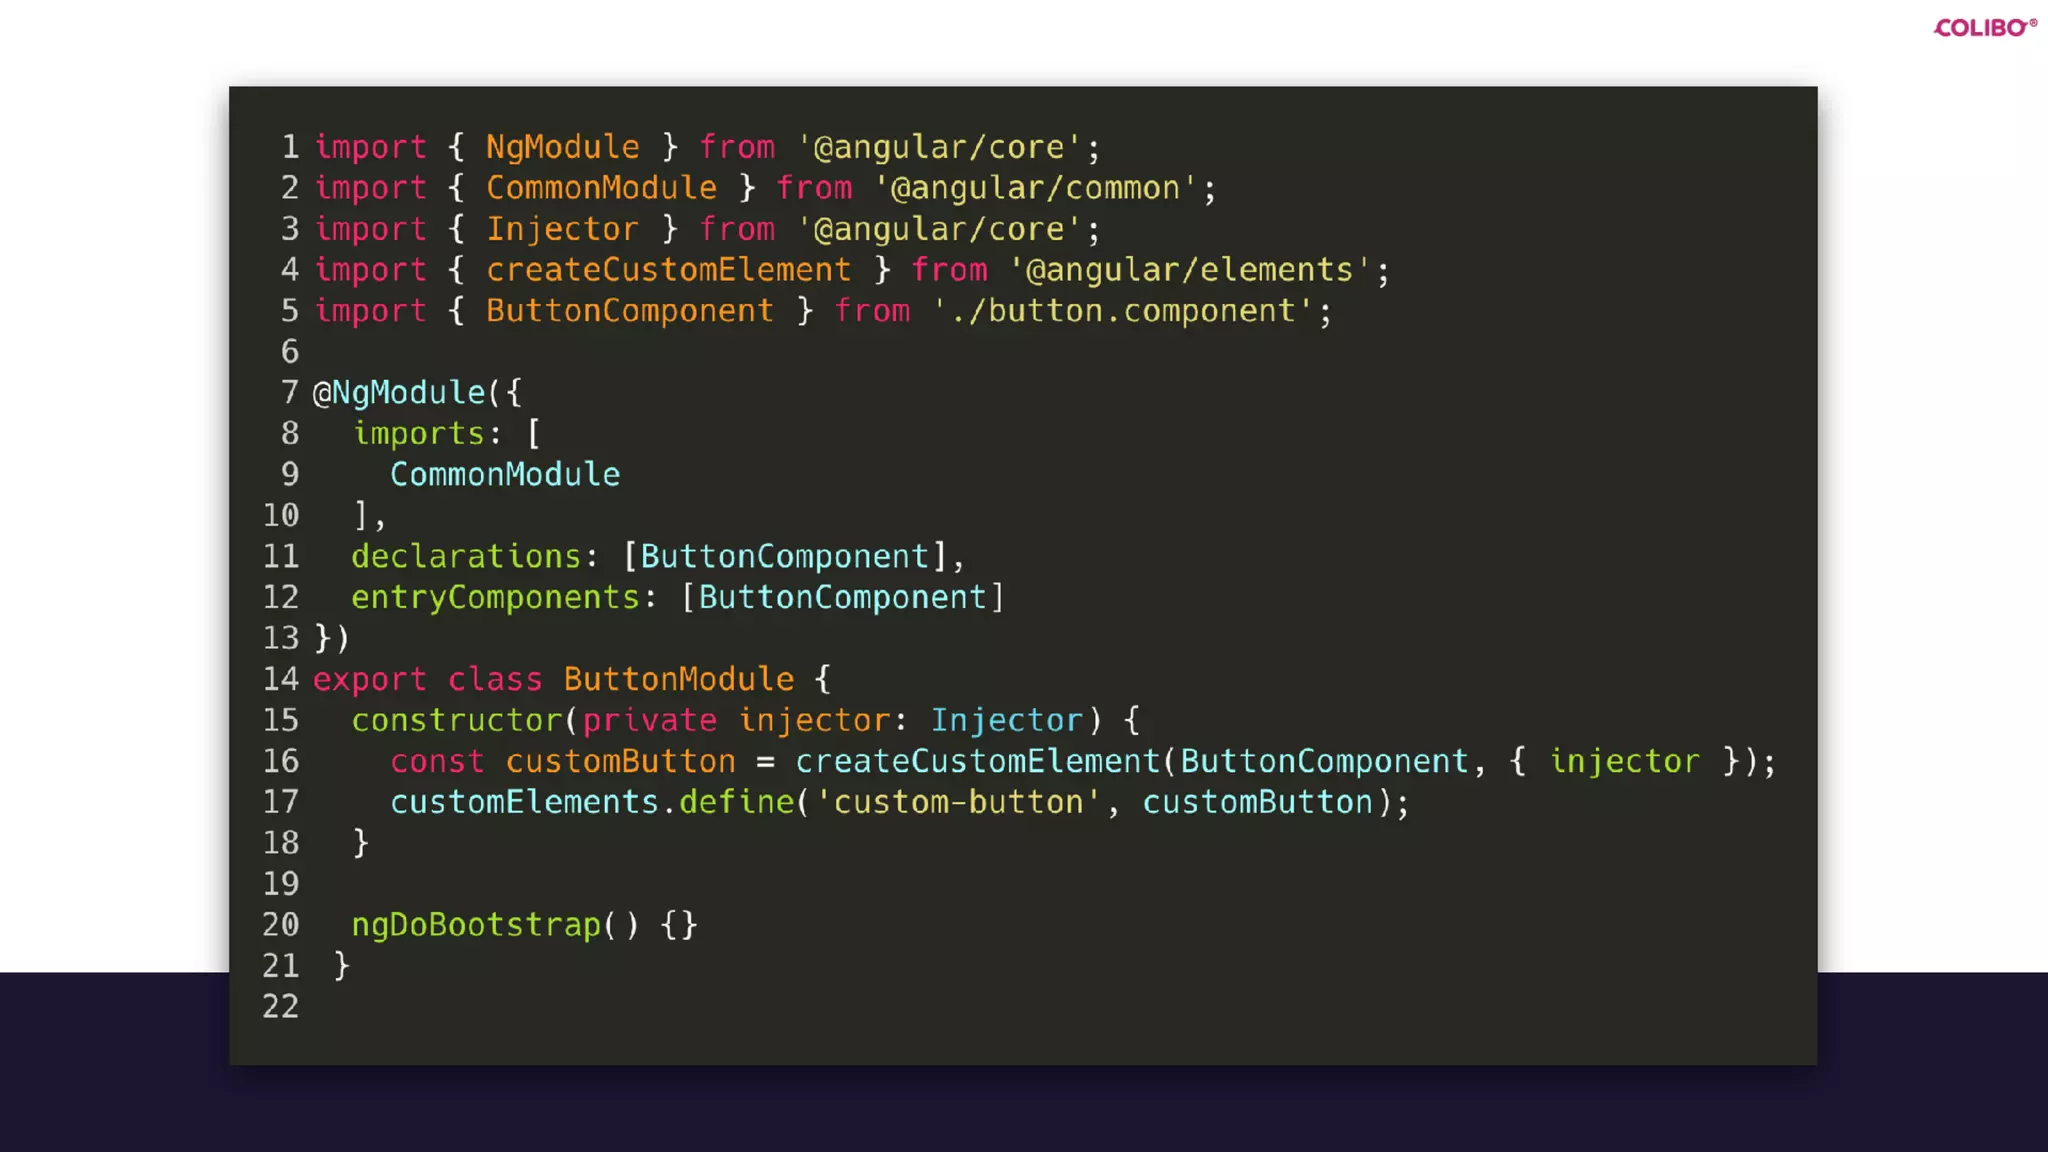Click the COLIBO logo
This screenshot has height=1152, width=2048.
pyautogui.click(x=1984, y=28)
